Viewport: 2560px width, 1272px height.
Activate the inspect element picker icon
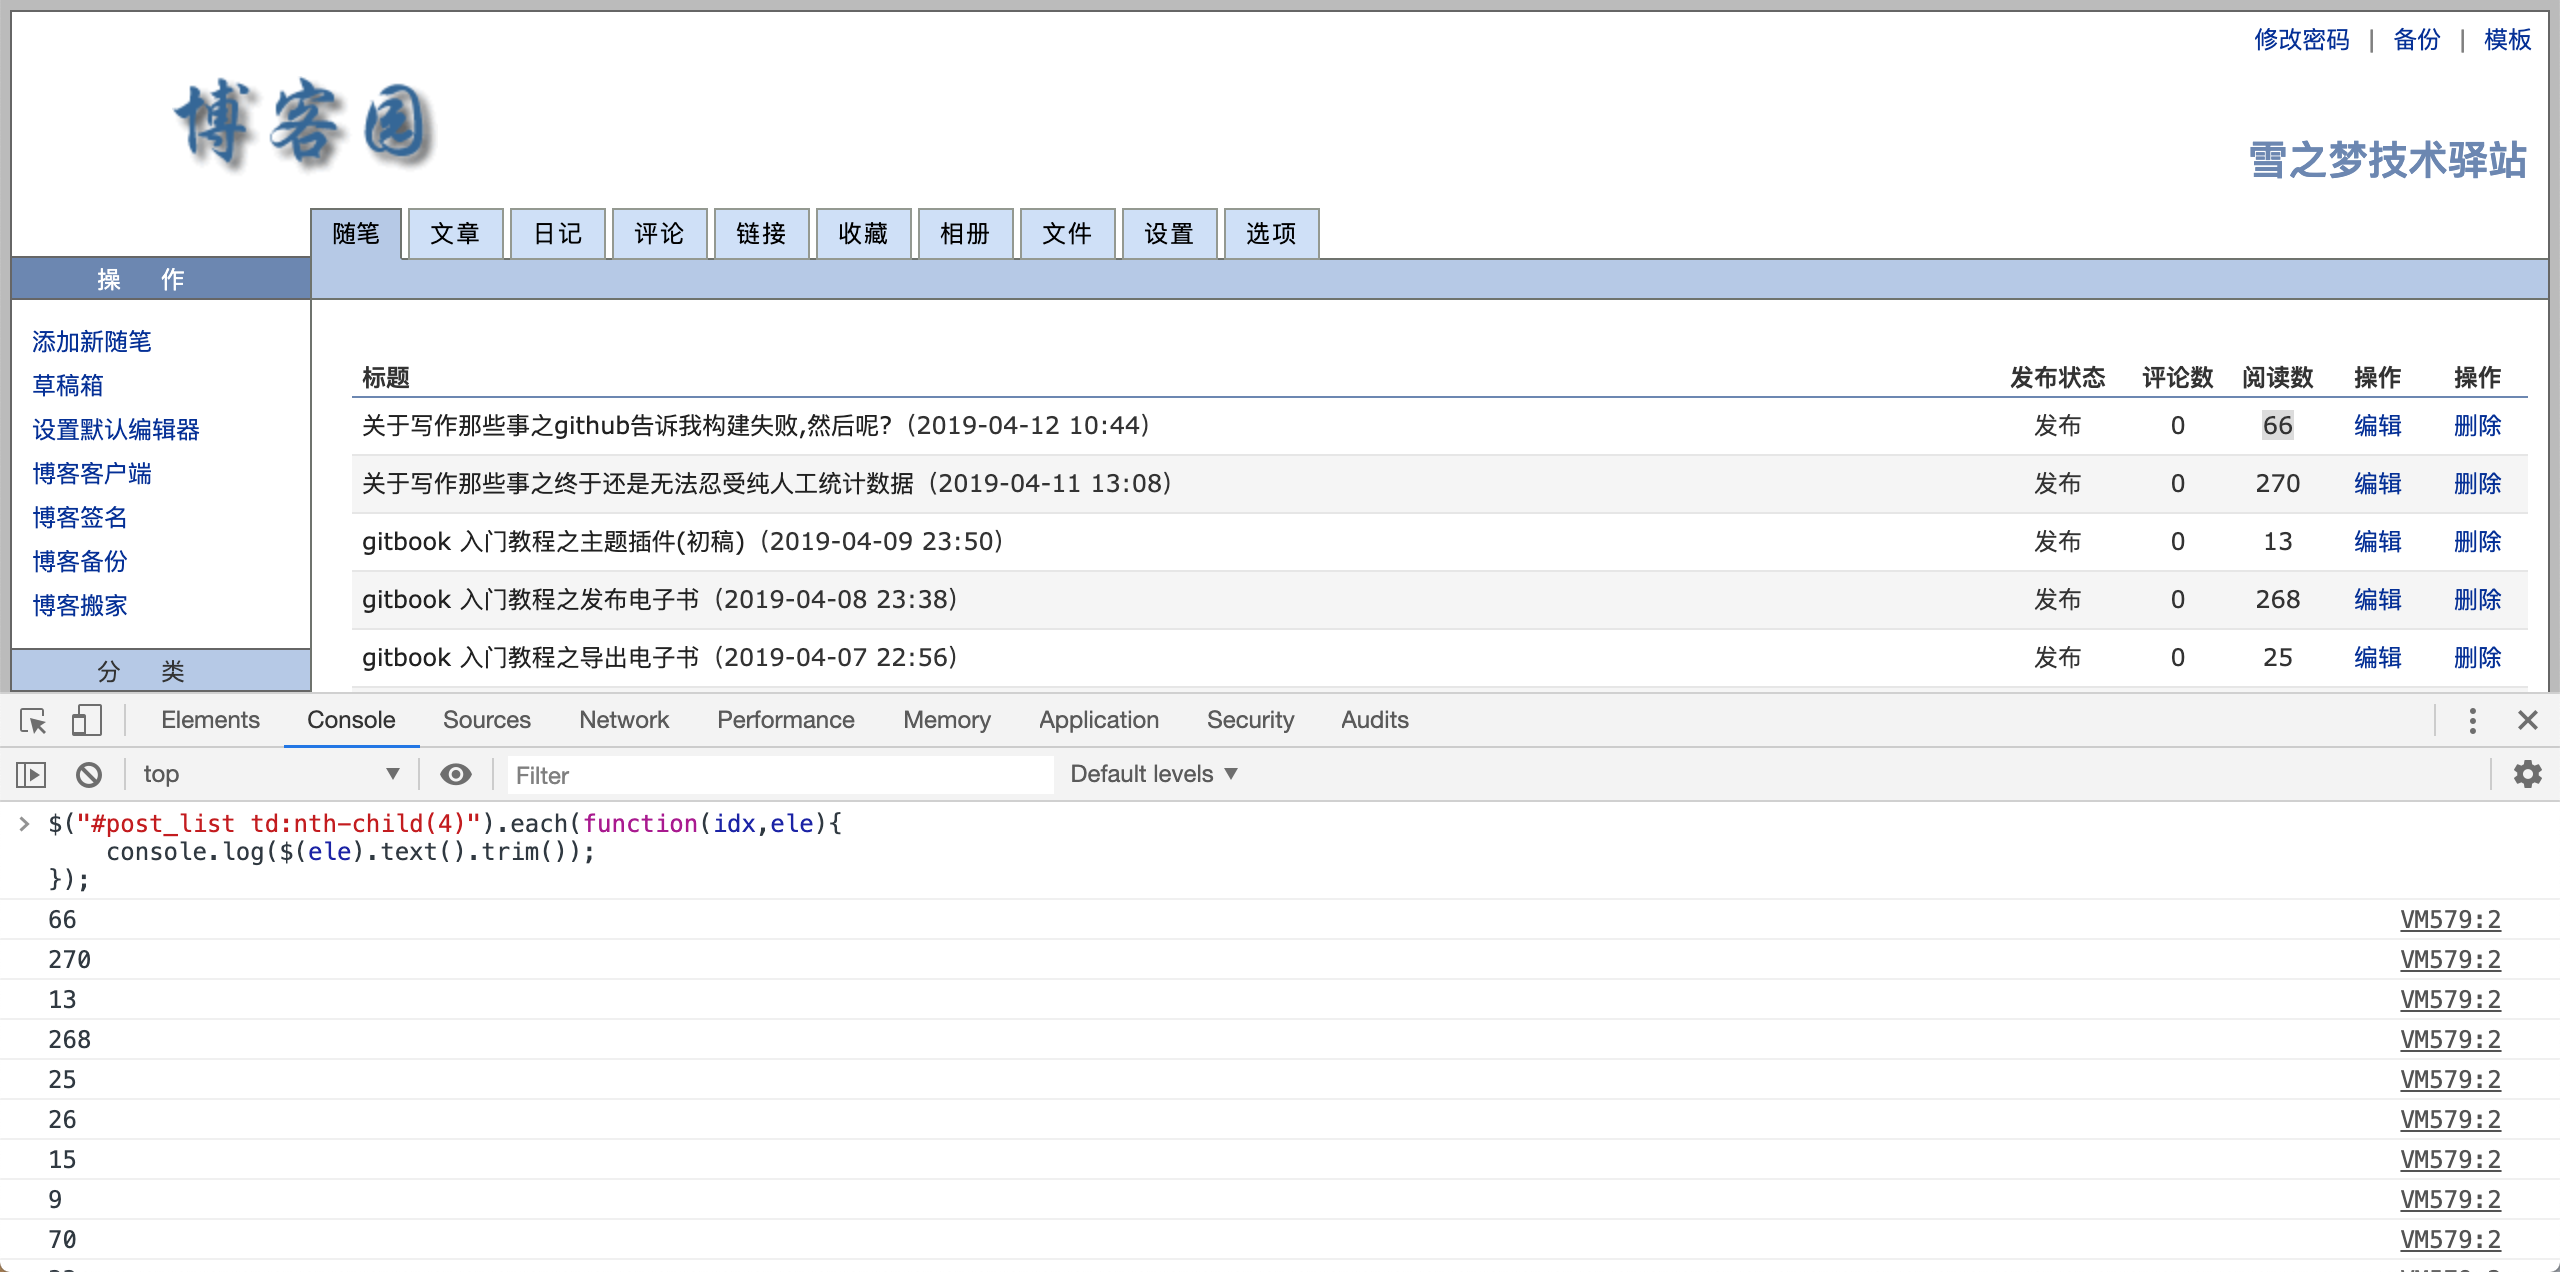[33, 720]
